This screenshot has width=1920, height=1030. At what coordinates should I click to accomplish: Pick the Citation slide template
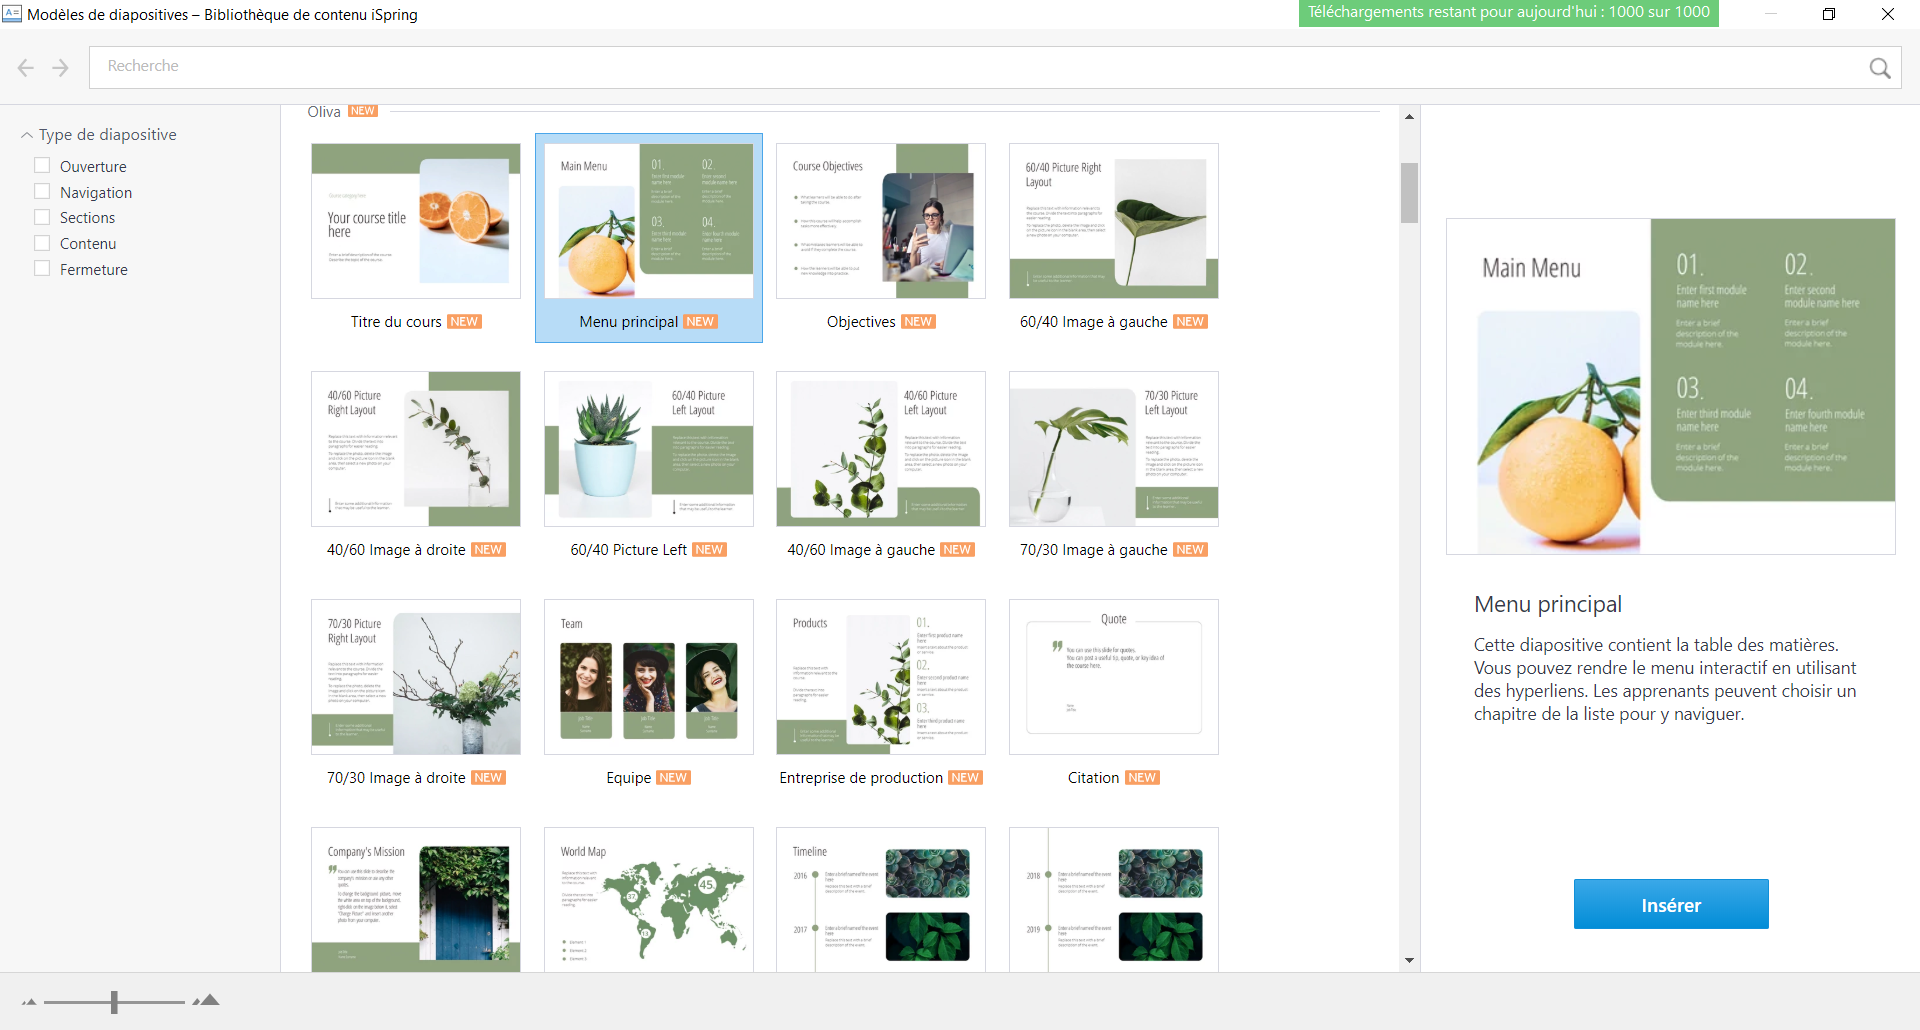1113,677
